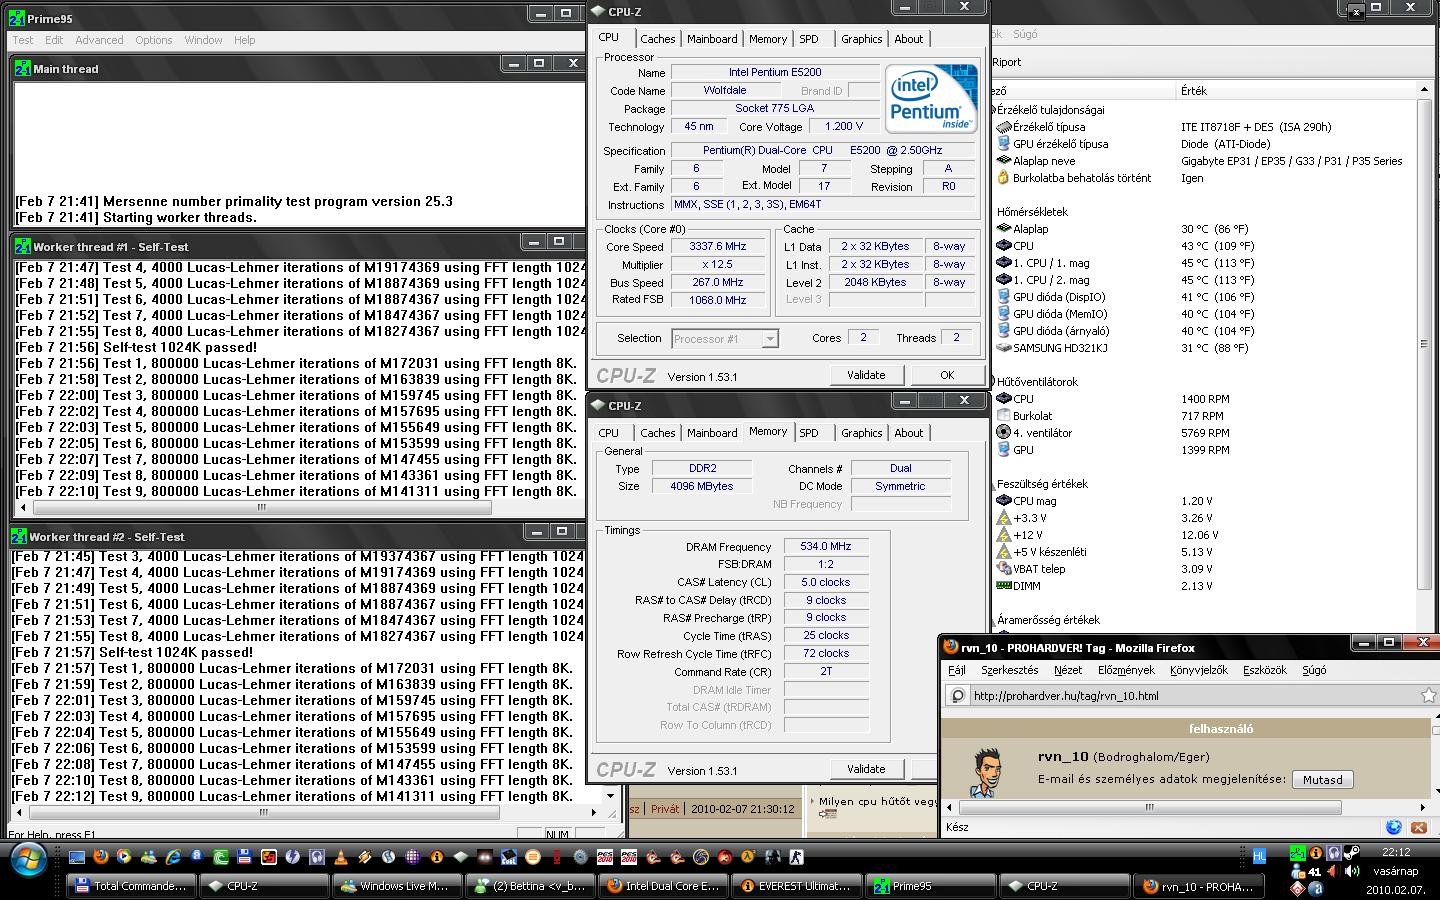Launch EVEREST info icon in quick launch

coord(437,857)
